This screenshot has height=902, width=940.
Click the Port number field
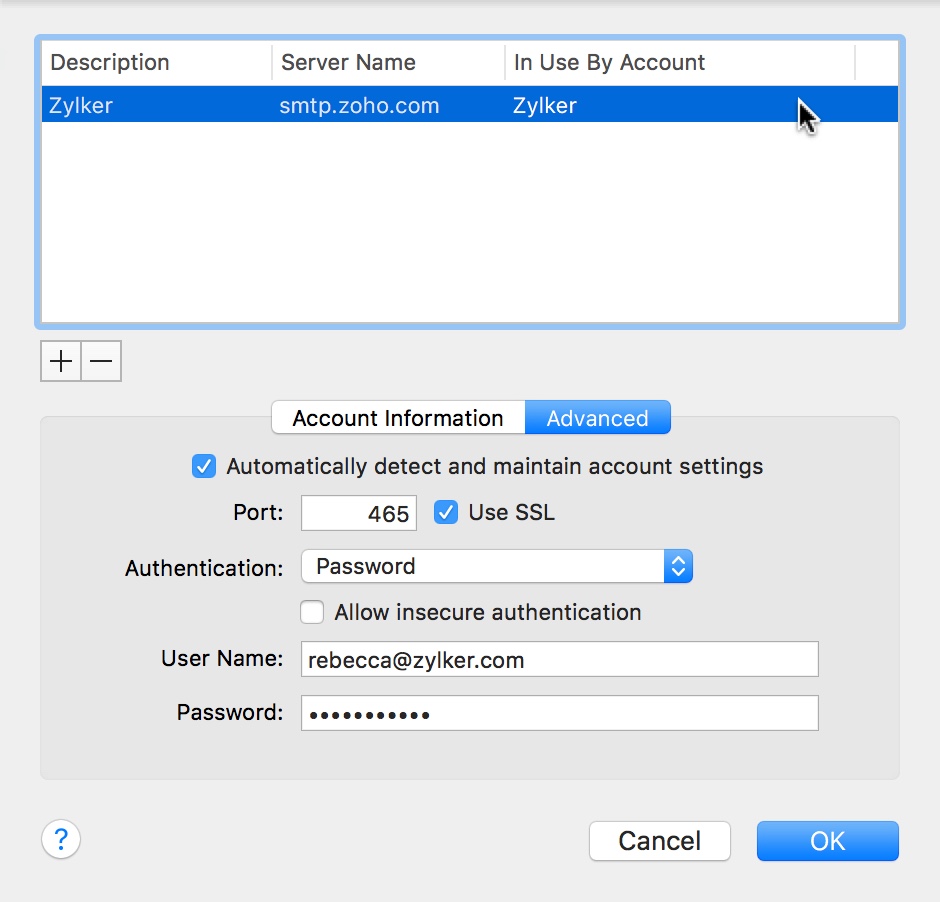[359, 514]
